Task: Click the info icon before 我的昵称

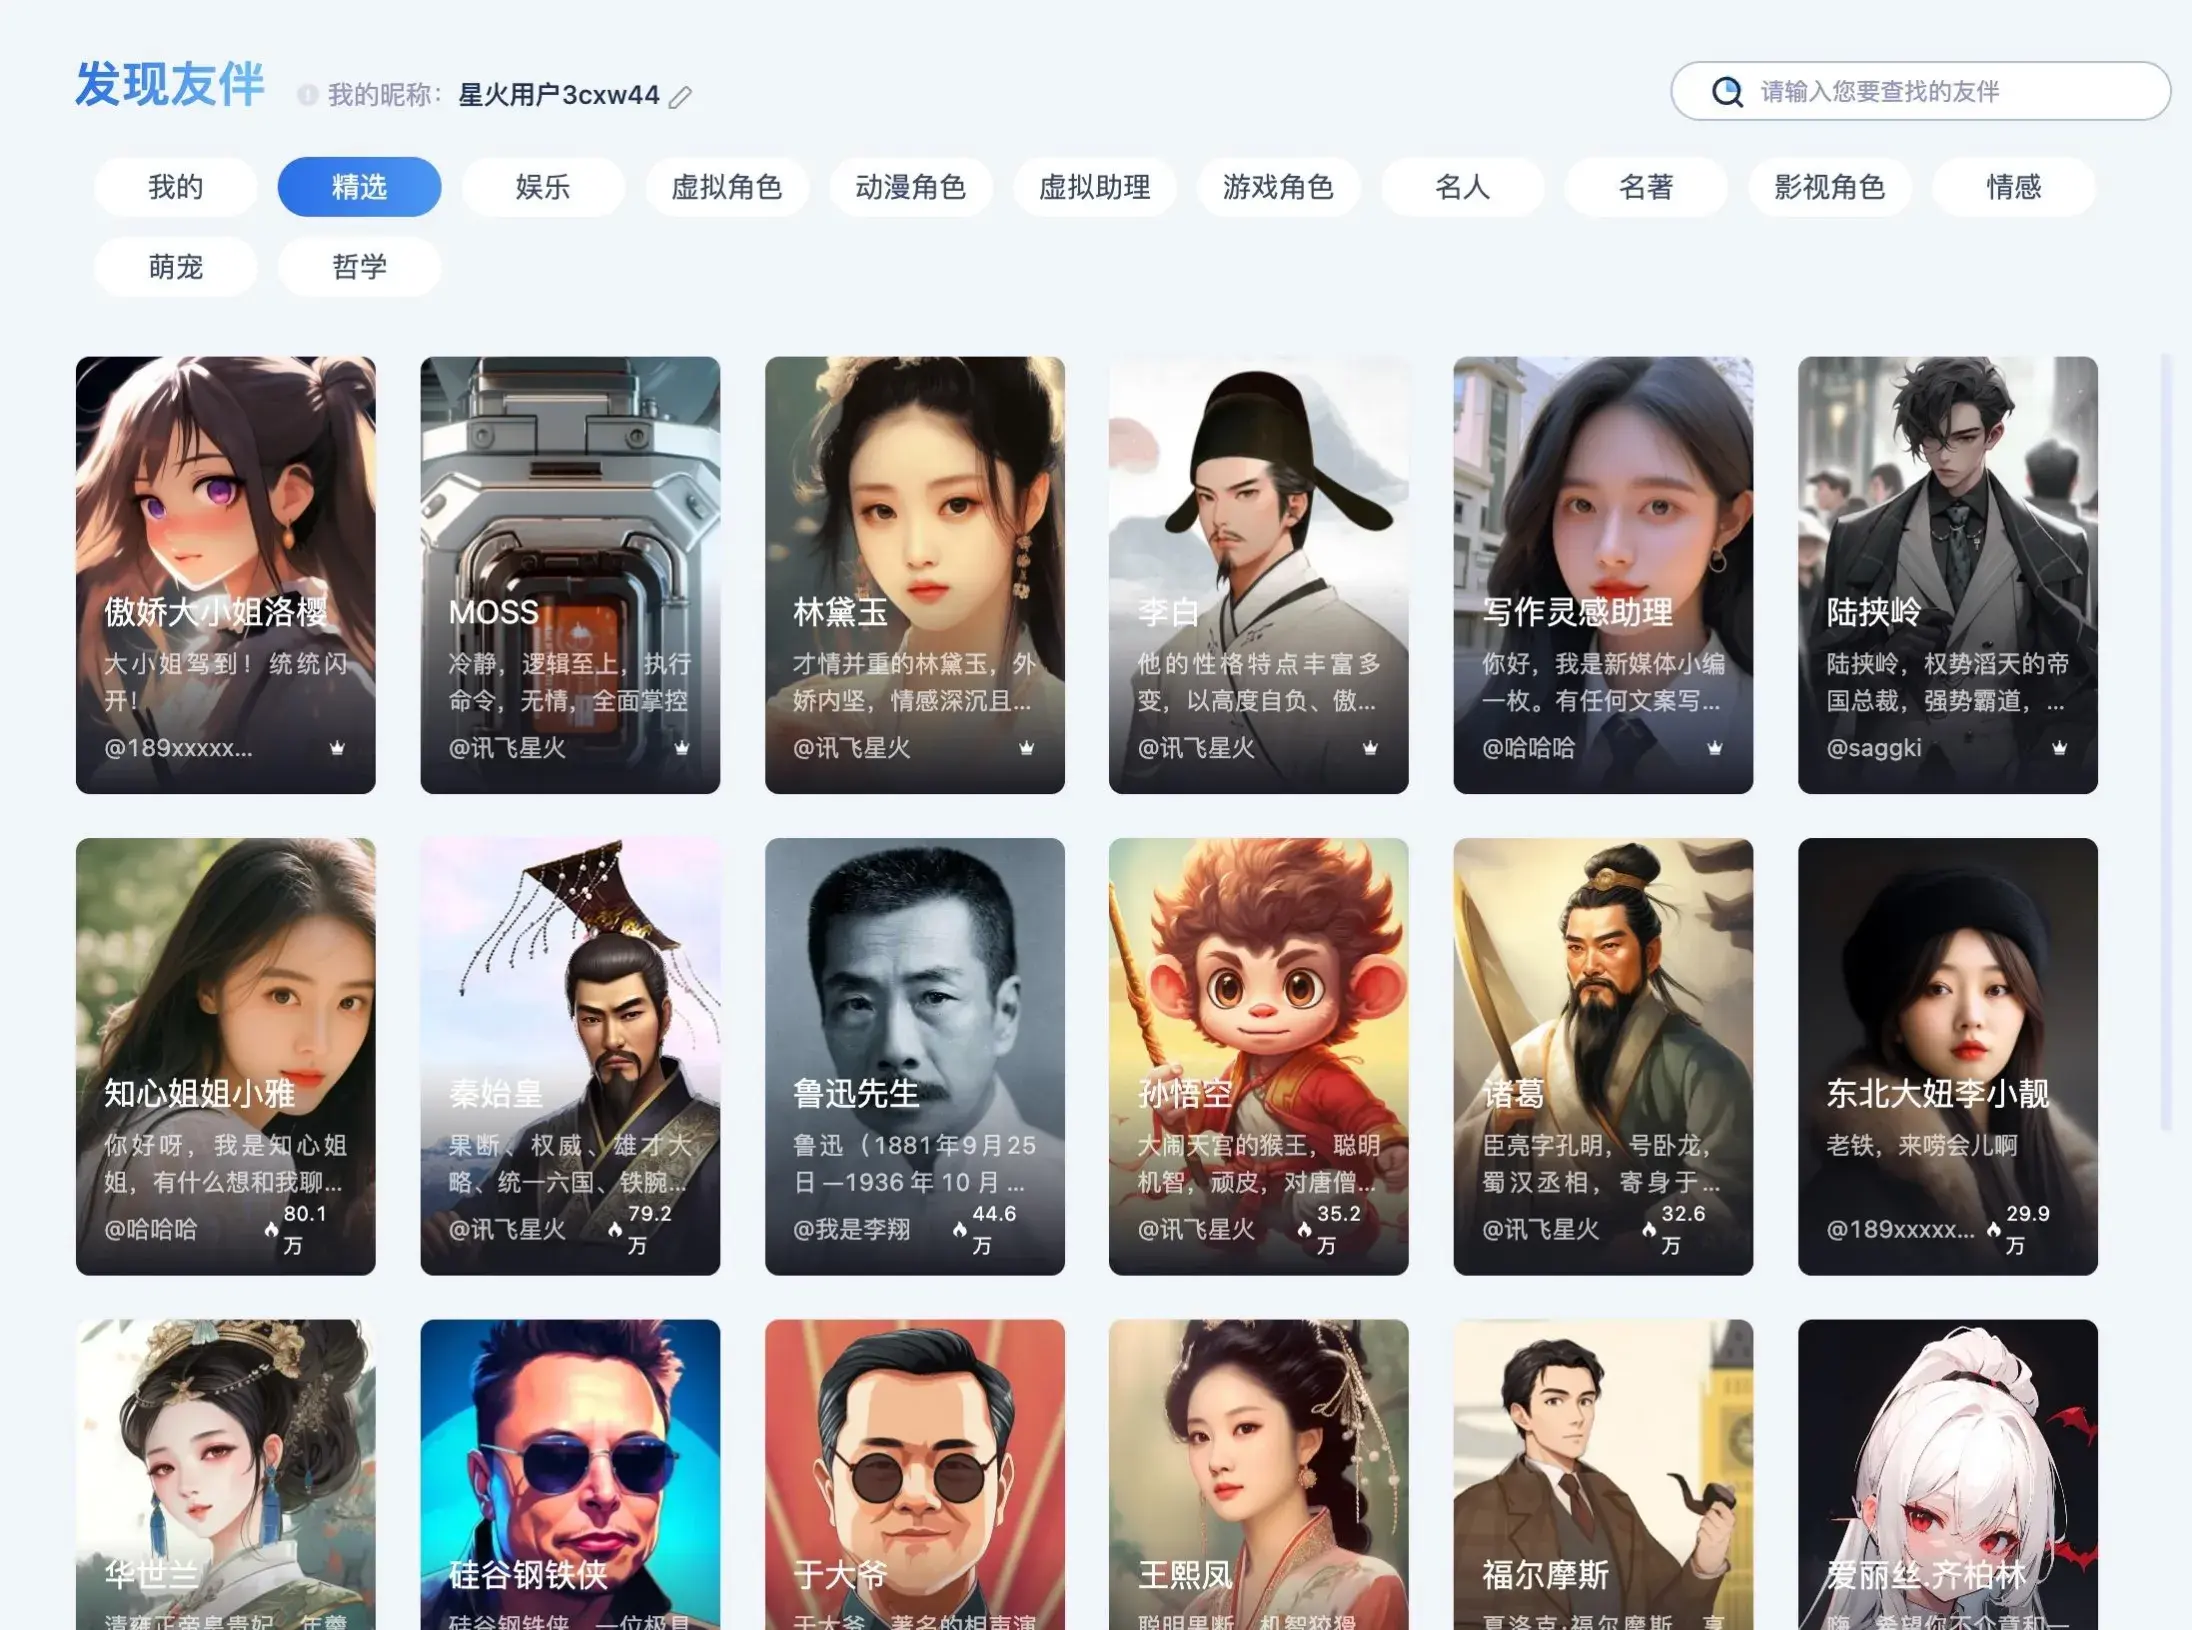Action: 308,95
